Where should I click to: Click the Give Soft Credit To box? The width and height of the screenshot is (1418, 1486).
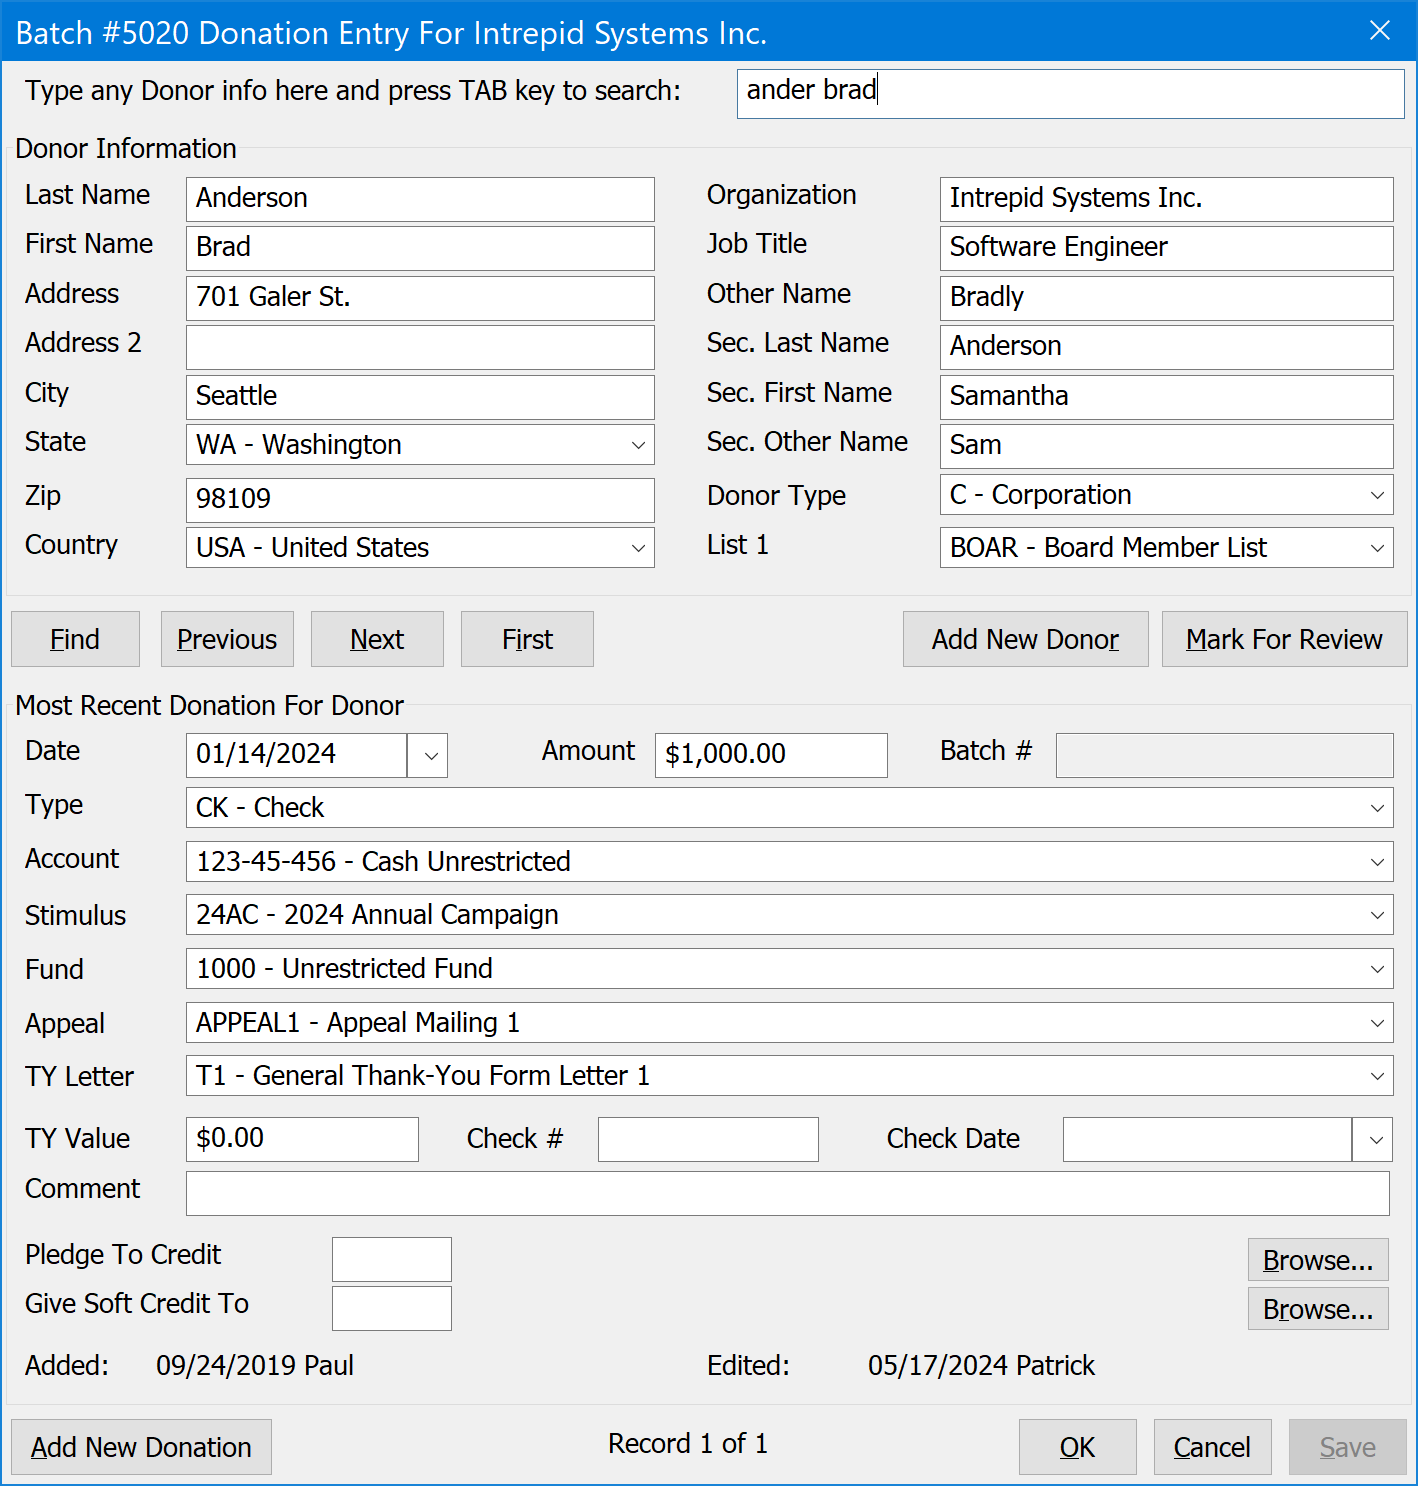point(391,1308)
